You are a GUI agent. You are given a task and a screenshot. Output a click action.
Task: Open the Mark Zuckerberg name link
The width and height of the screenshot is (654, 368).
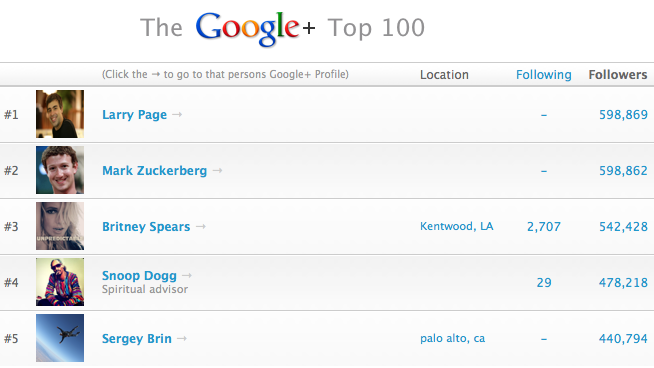pos(154,171)
